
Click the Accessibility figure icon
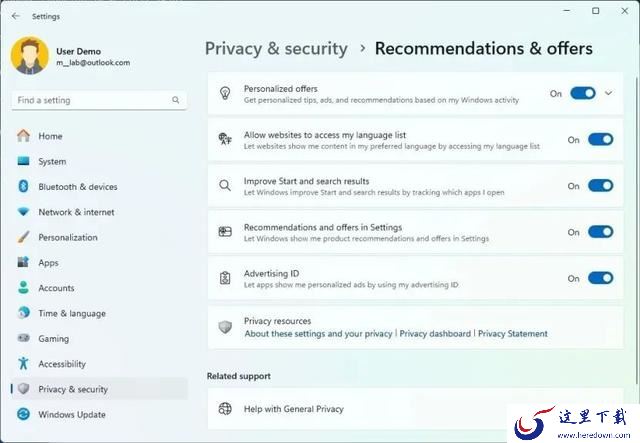[x=23, y=363]
